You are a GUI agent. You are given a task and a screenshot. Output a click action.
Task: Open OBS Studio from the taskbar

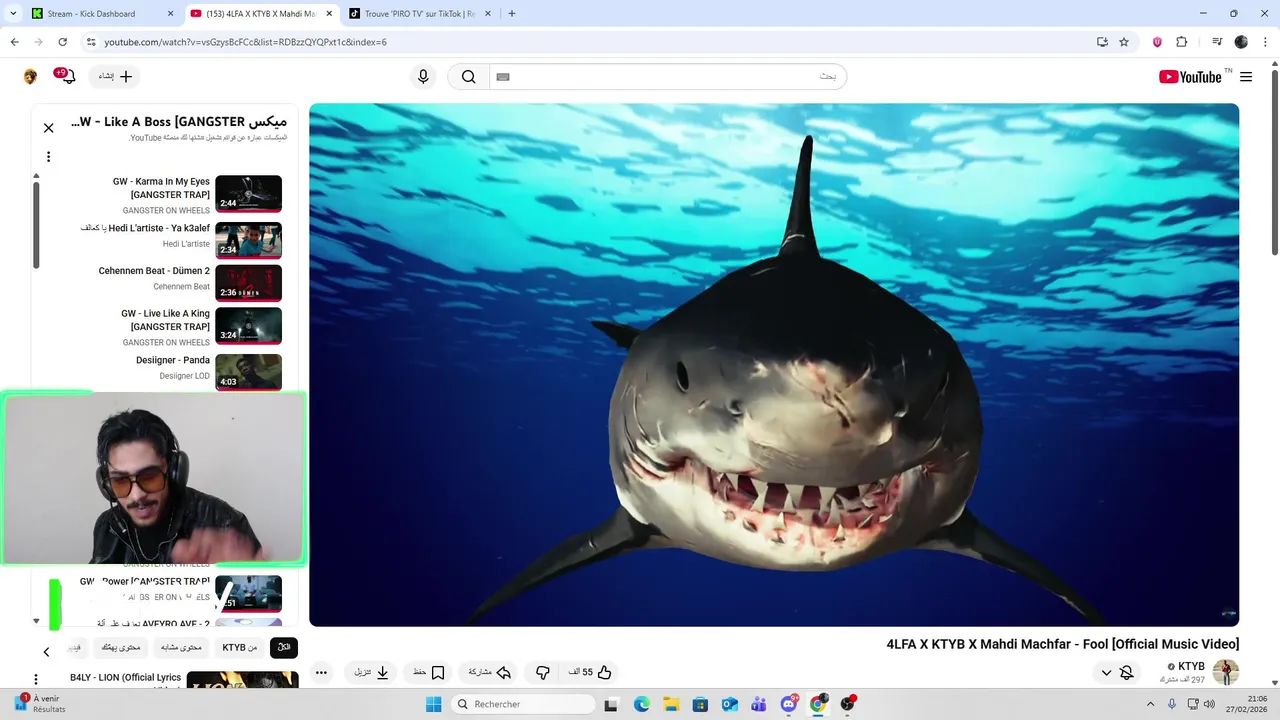[848, 704]
